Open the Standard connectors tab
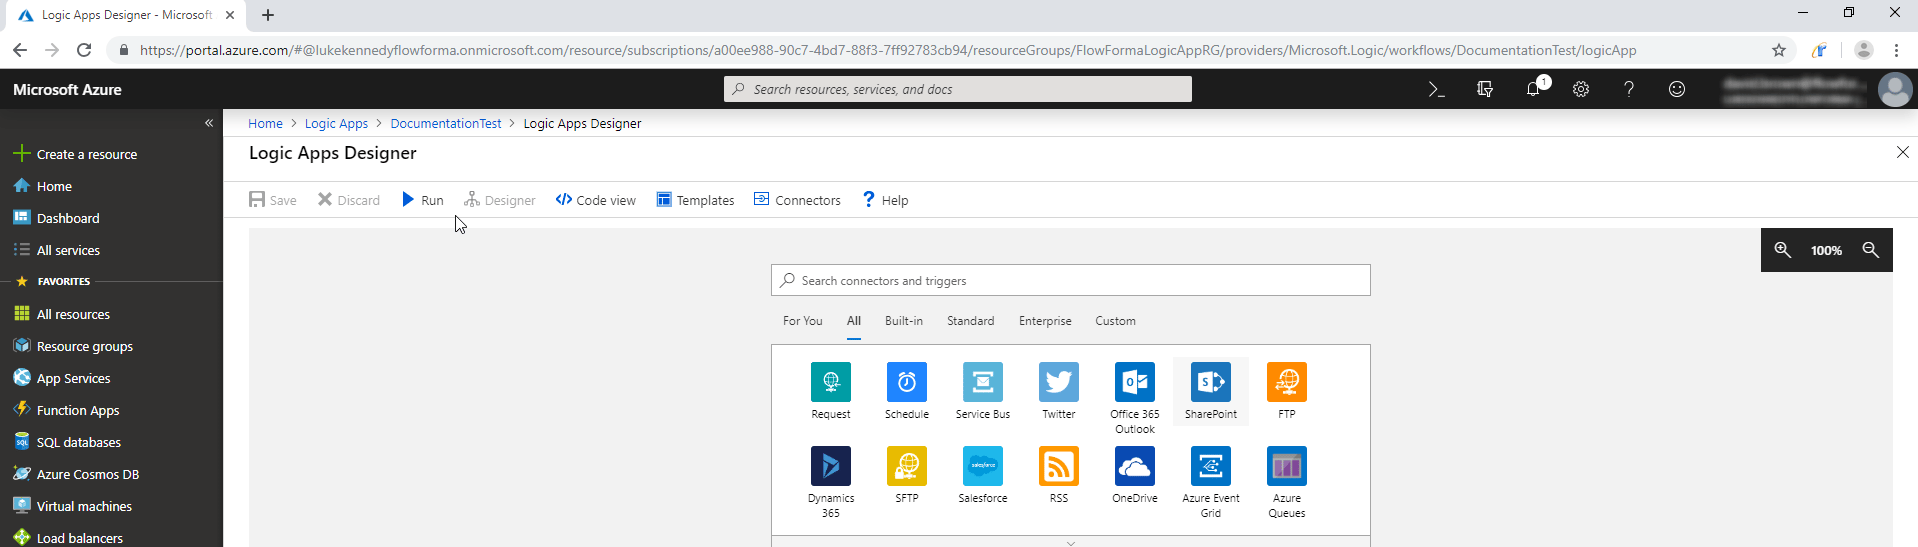The height and width of the screenshot is (547, 1918). [971, 321]
